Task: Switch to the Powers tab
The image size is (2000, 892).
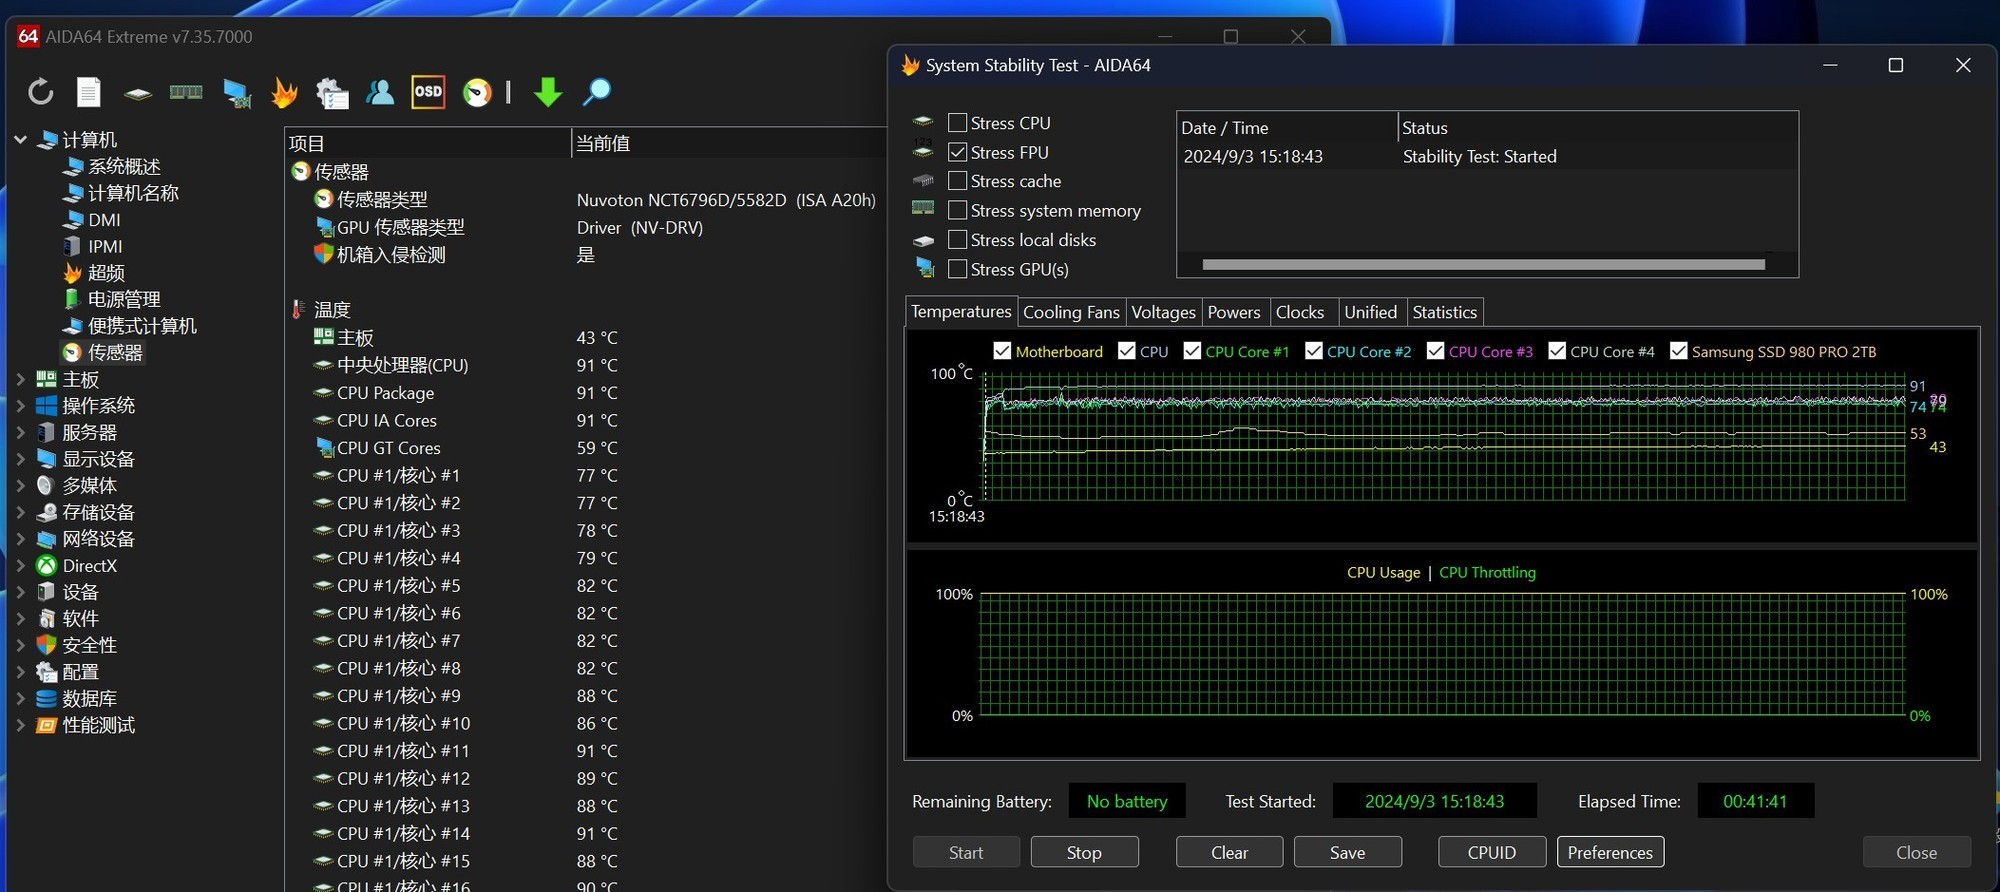Action: coord(1234,312)
